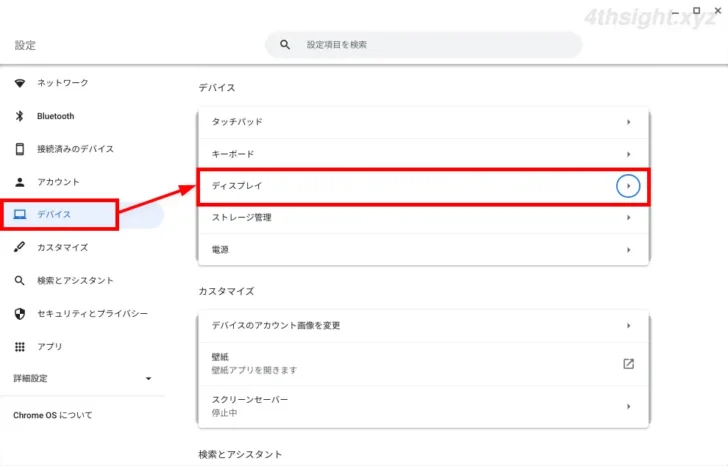Open ストレージ管理 row
This screenshot has height=466, width=728.
pyautogui.click(x=423, y=218)
